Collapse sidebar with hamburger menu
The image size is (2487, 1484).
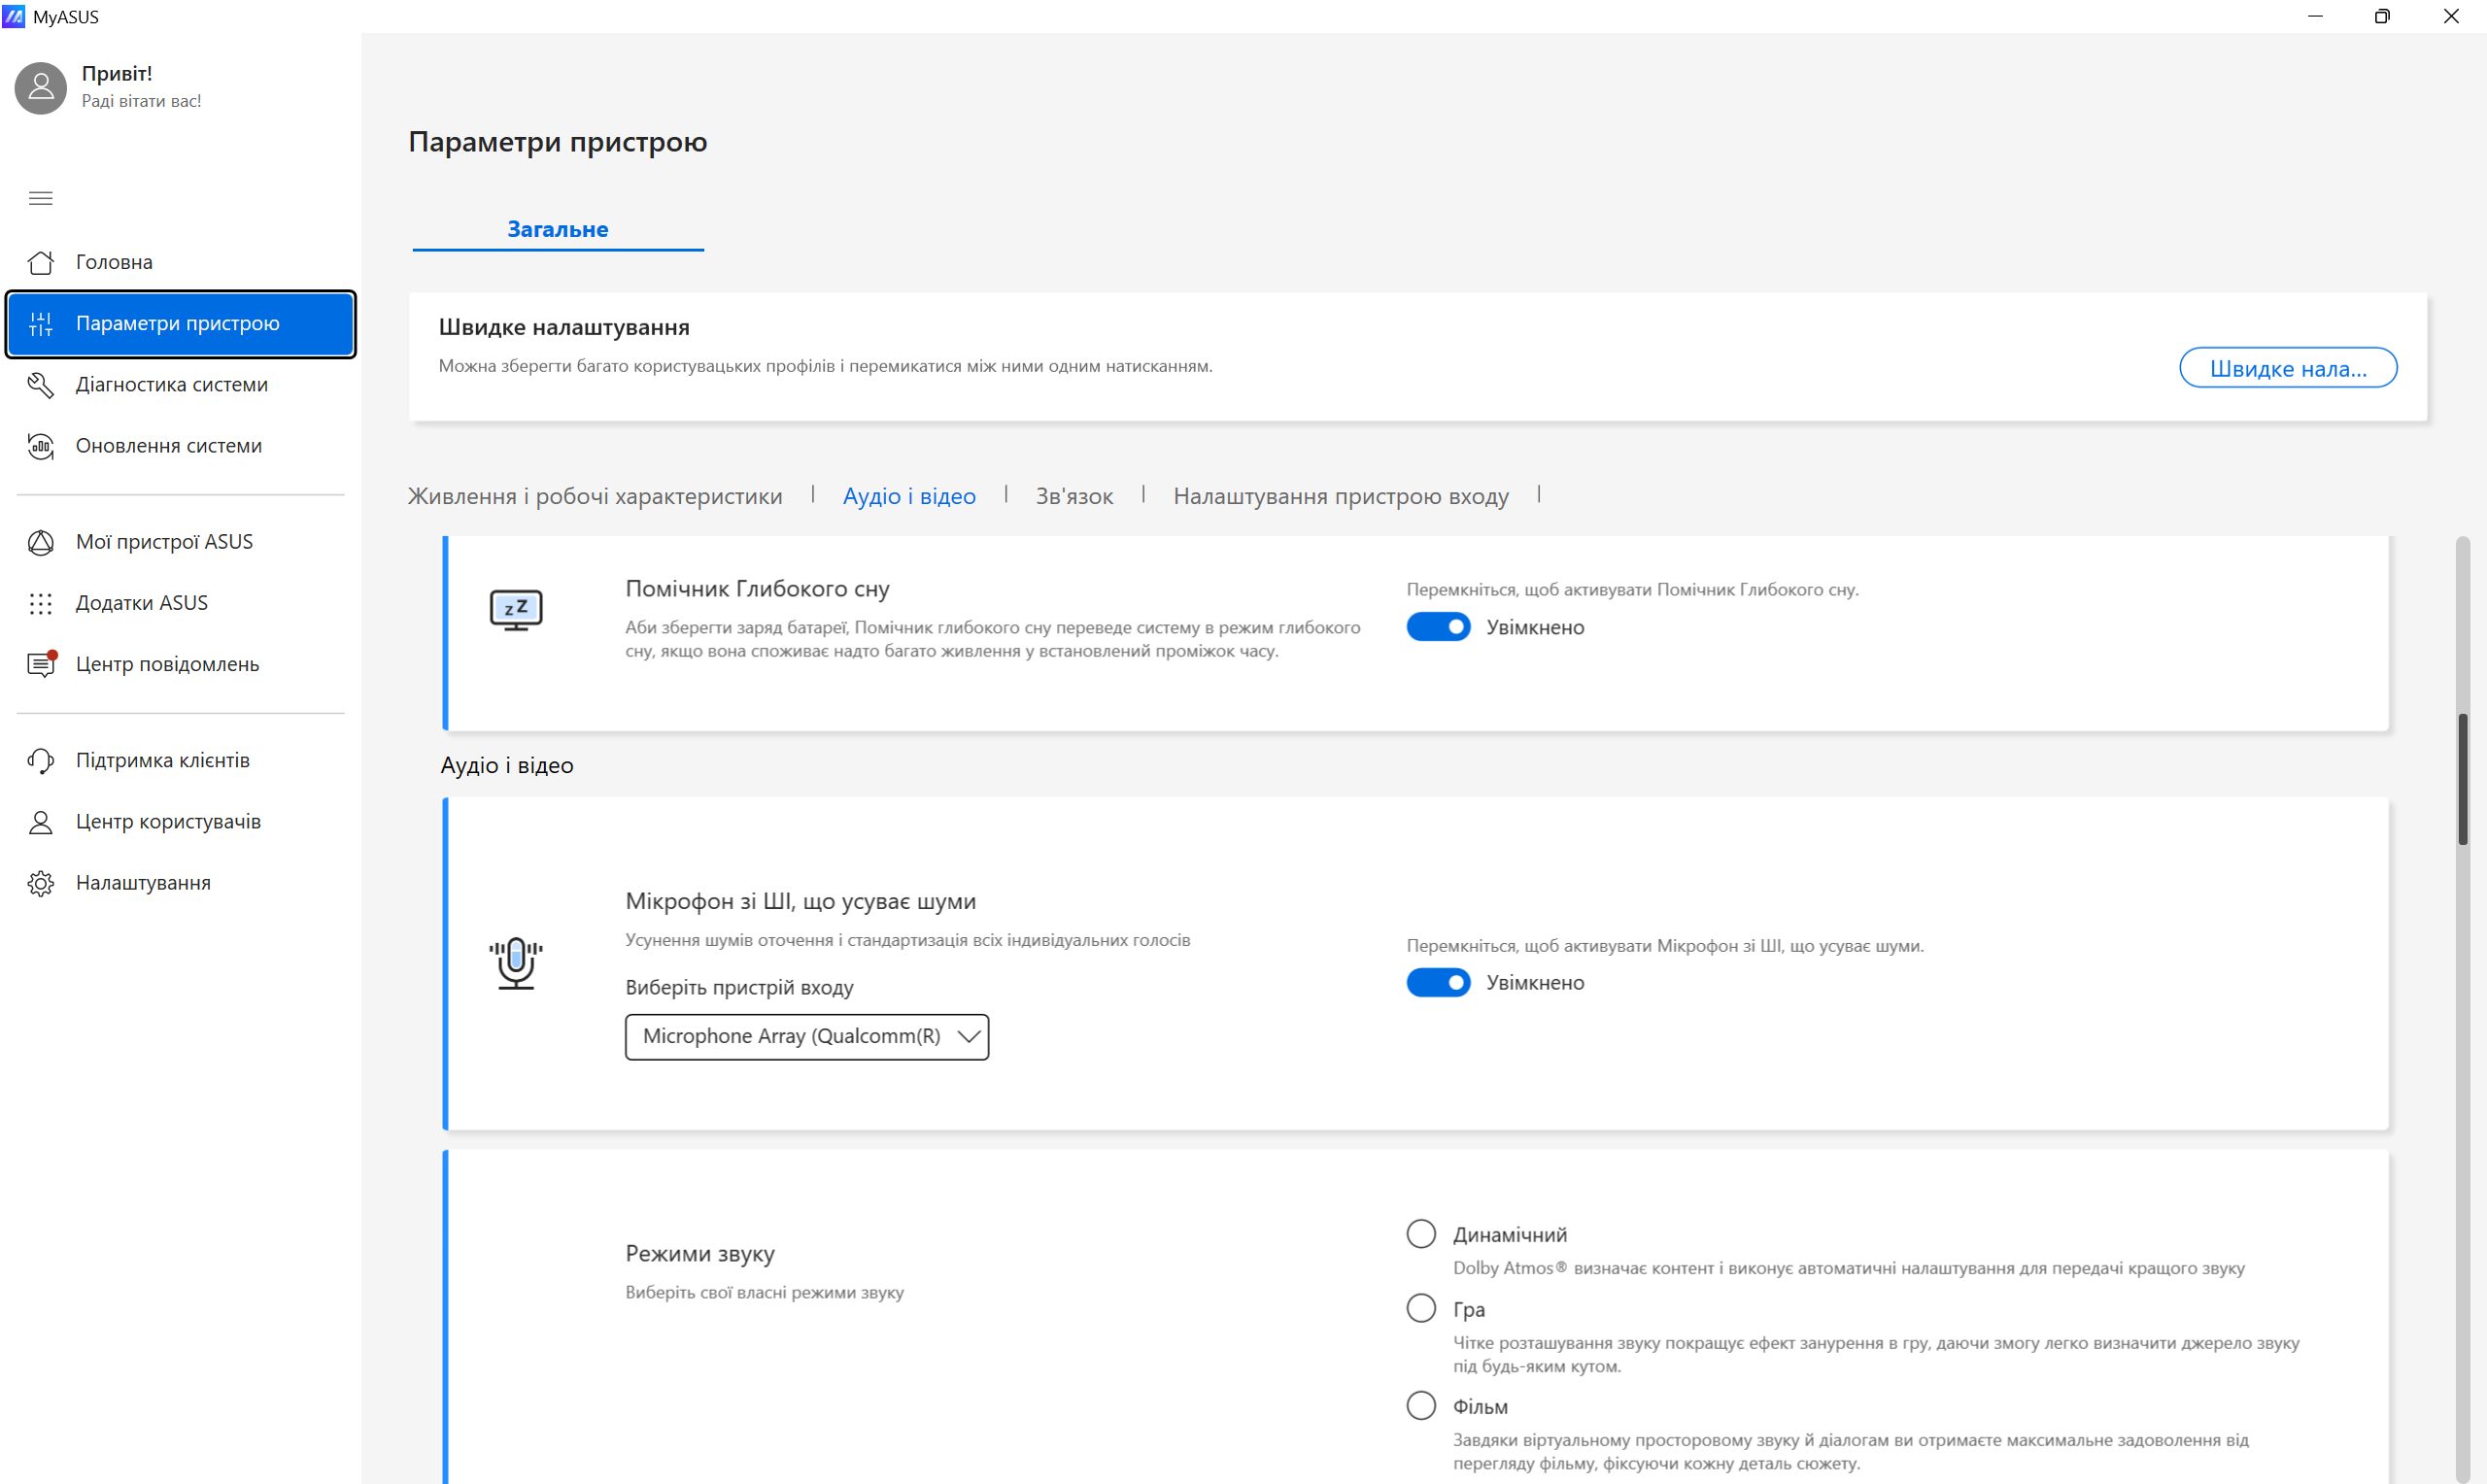[41, 198]
